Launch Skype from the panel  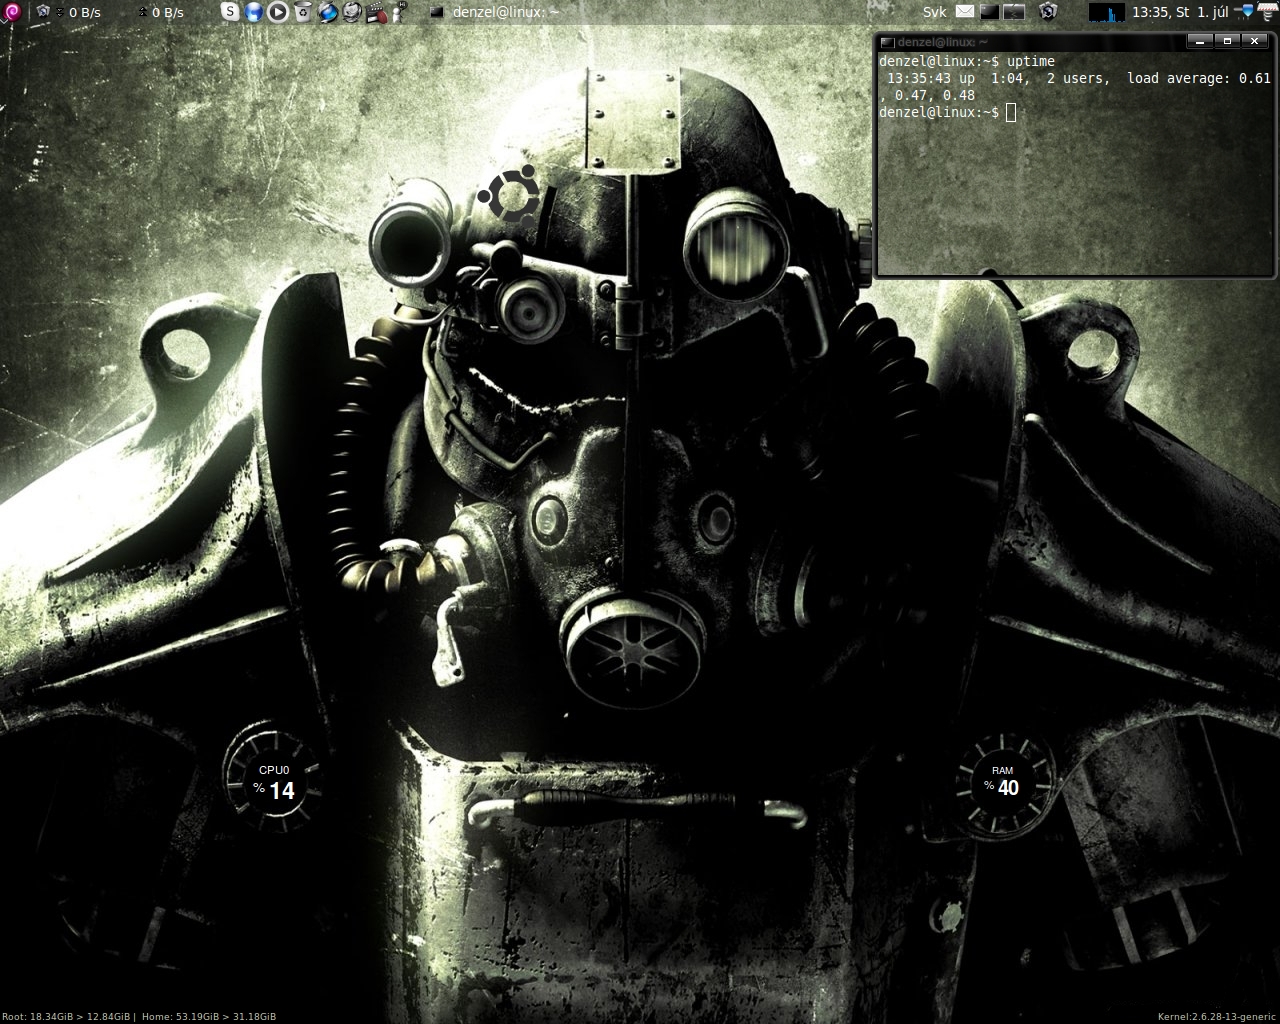[x=231, y=12]
